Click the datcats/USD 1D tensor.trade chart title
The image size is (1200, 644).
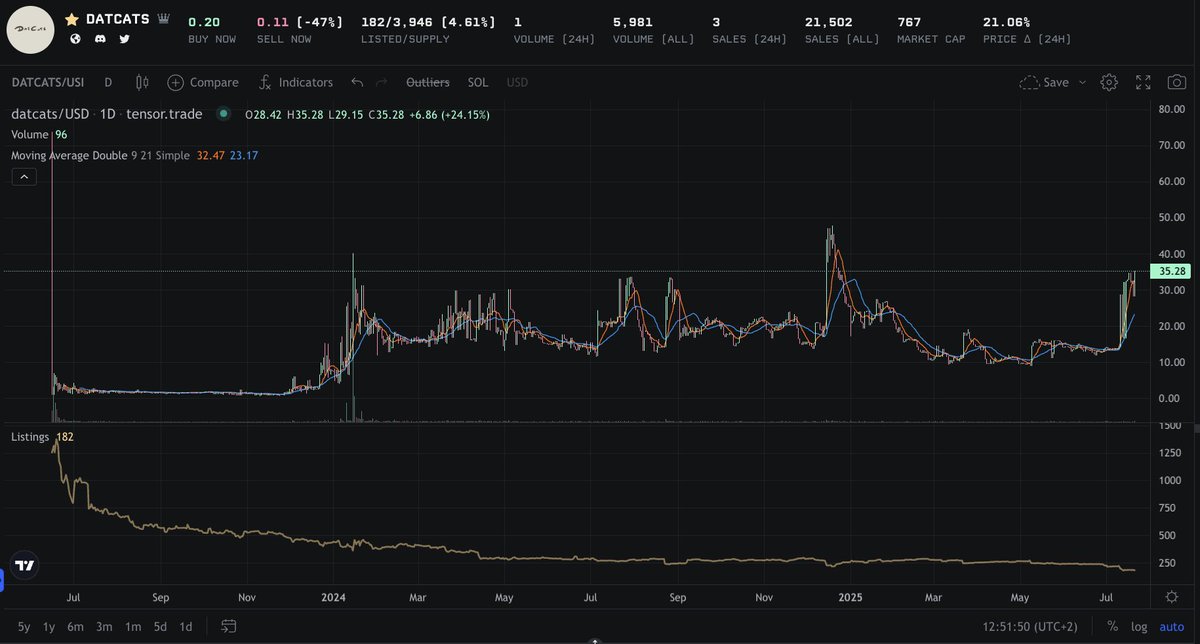pos(106,114)
